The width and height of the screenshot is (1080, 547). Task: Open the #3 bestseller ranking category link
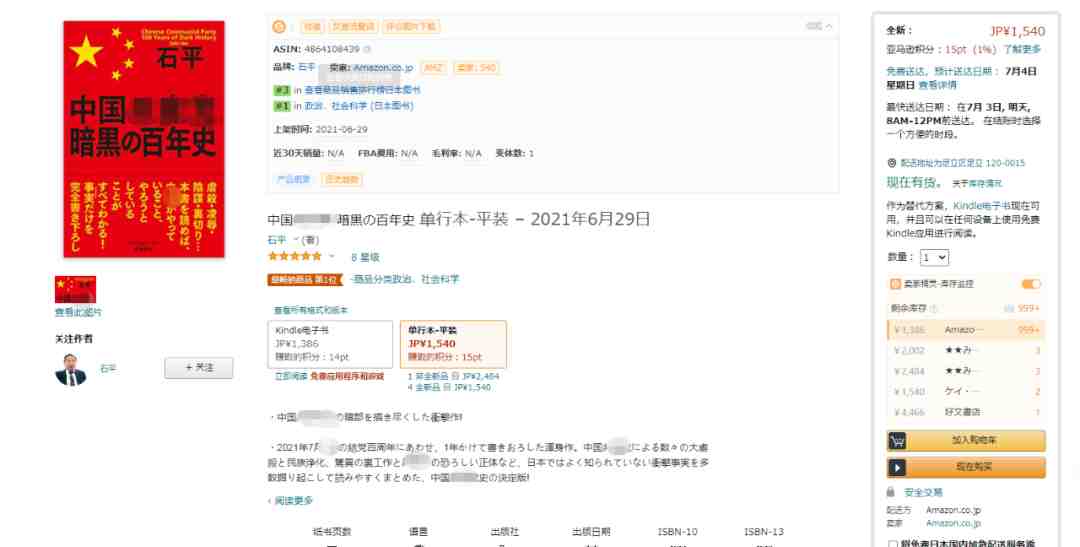362,90
